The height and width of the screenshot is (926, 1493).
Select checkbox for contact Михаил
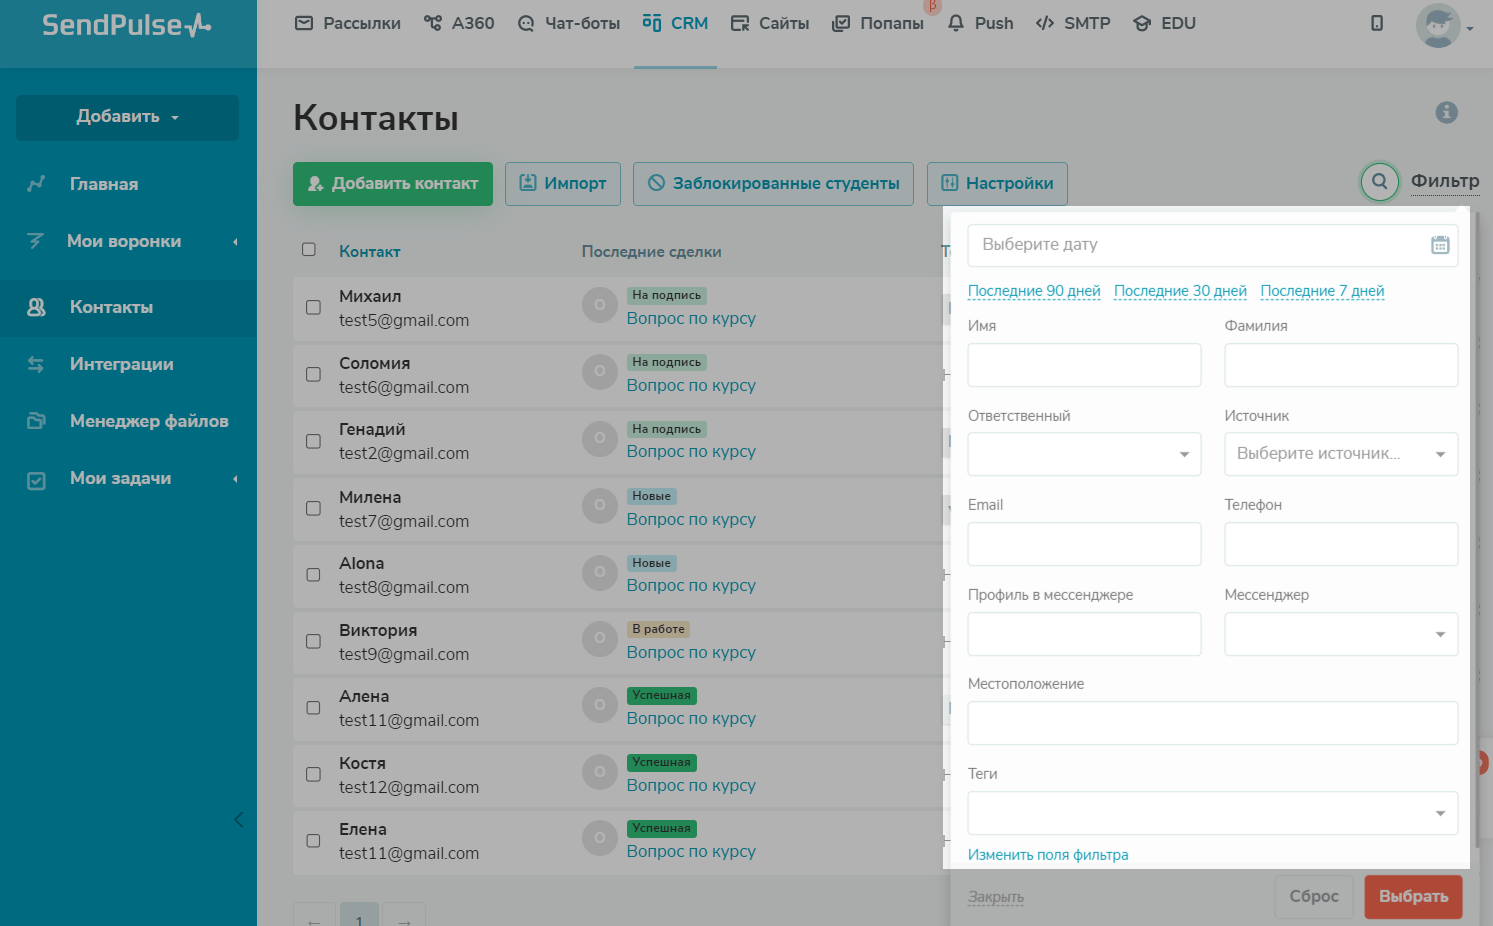[313, 308]
